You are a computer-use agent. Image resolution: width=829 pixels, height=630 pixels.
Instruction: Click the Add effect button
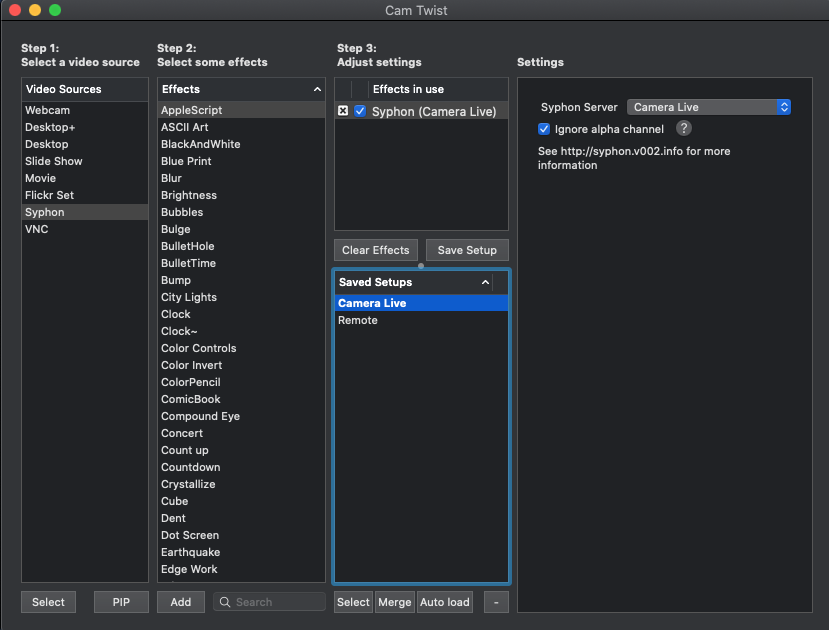(181, 602)
